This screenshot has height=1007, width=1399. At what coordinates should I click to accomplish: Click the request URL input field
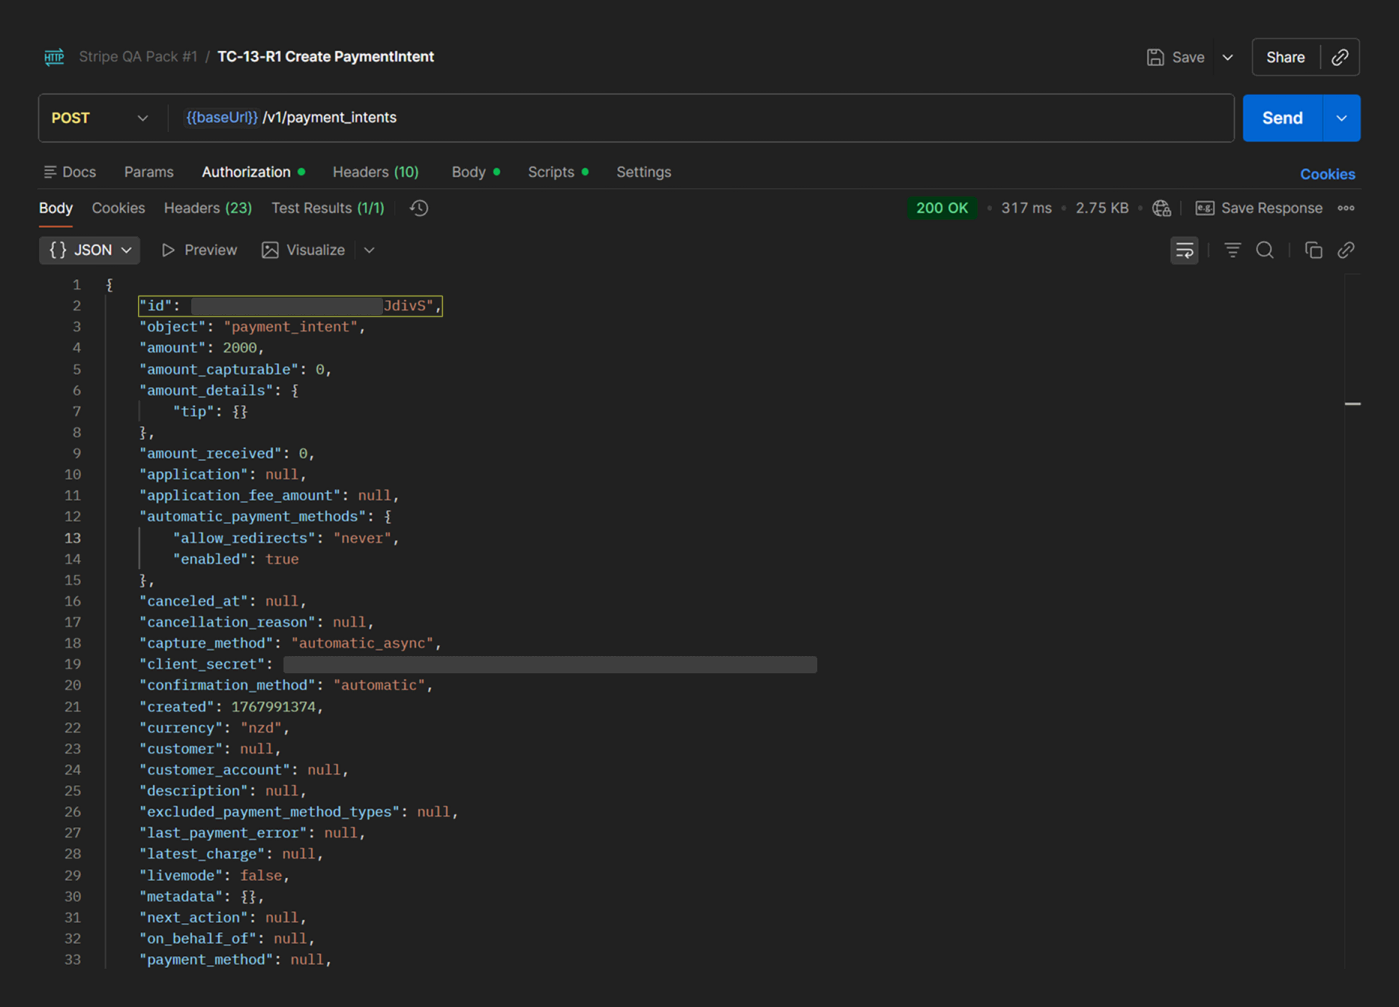pyautogui.click(x=701, y=118)
